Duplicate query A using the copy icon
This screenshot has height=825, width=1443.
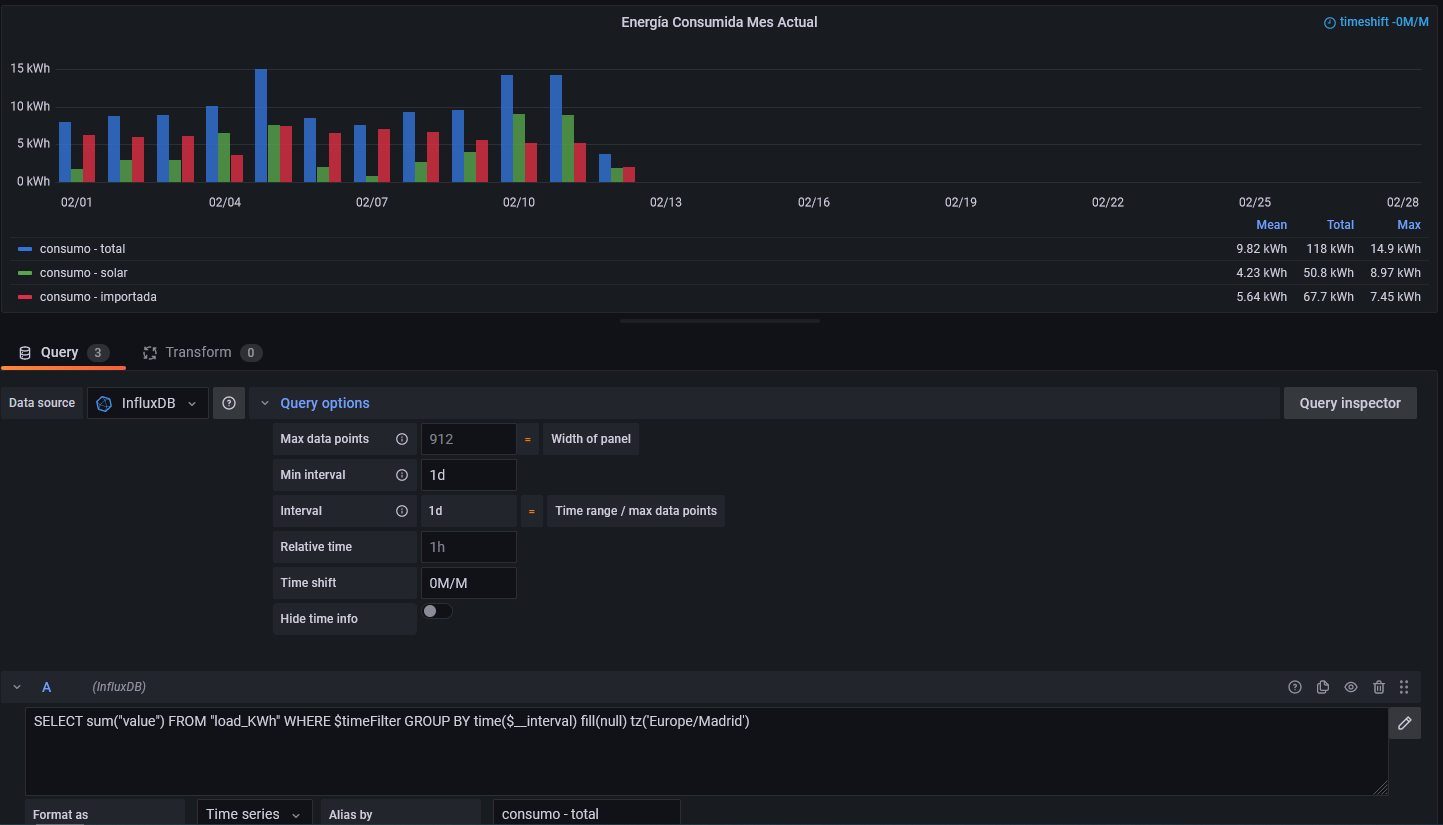point(1323,687)
